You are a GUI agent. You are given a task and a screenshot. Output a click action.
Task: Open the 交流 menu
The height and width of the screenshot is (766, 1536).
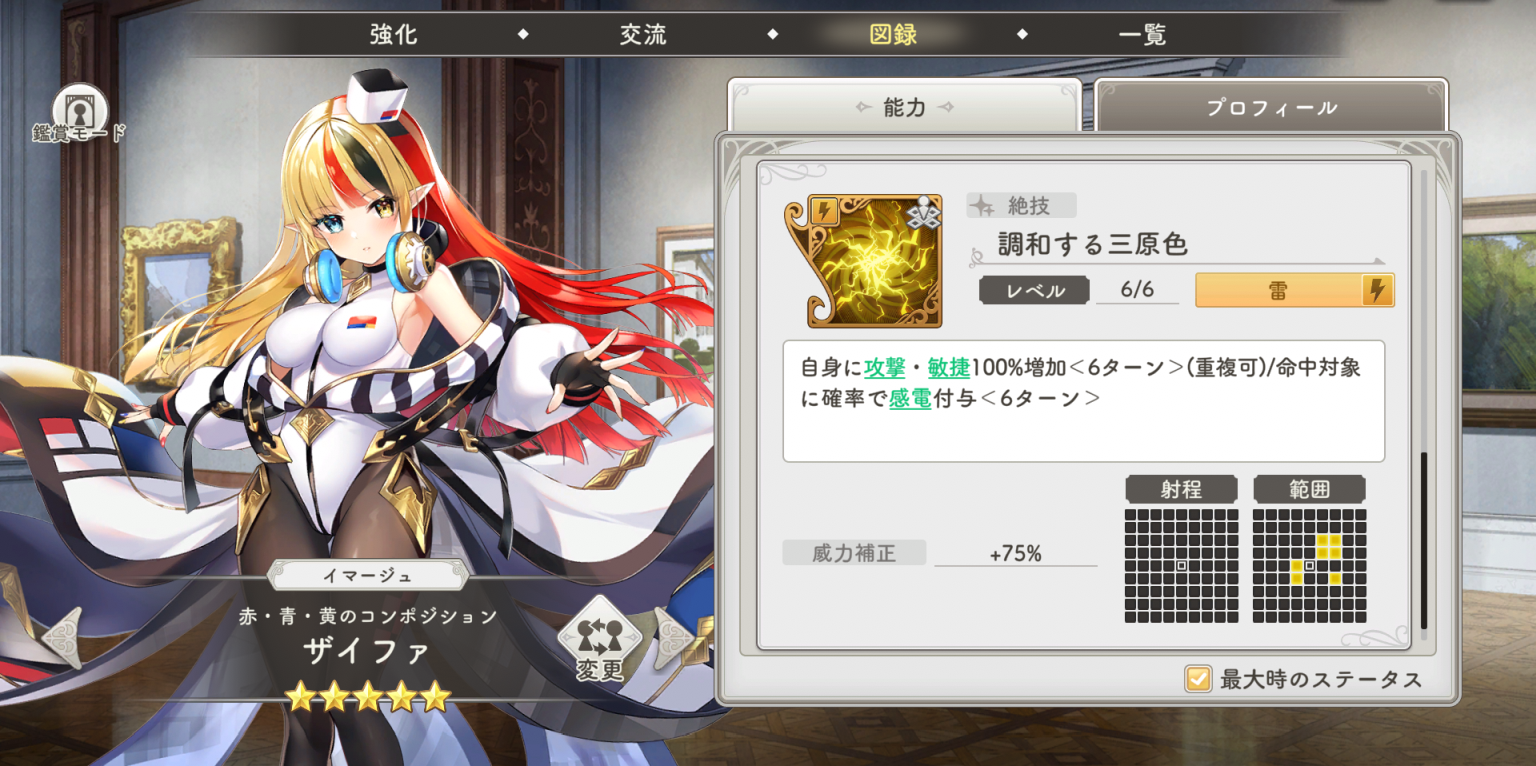pyautogui.click(x=643, y=35)
